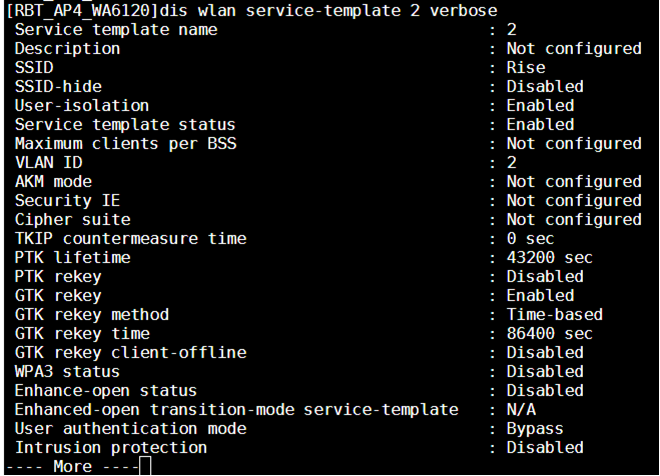Click the TKIP countermeasure time value
The width and height of the screenshot is (660, 476).
point(530,239)
